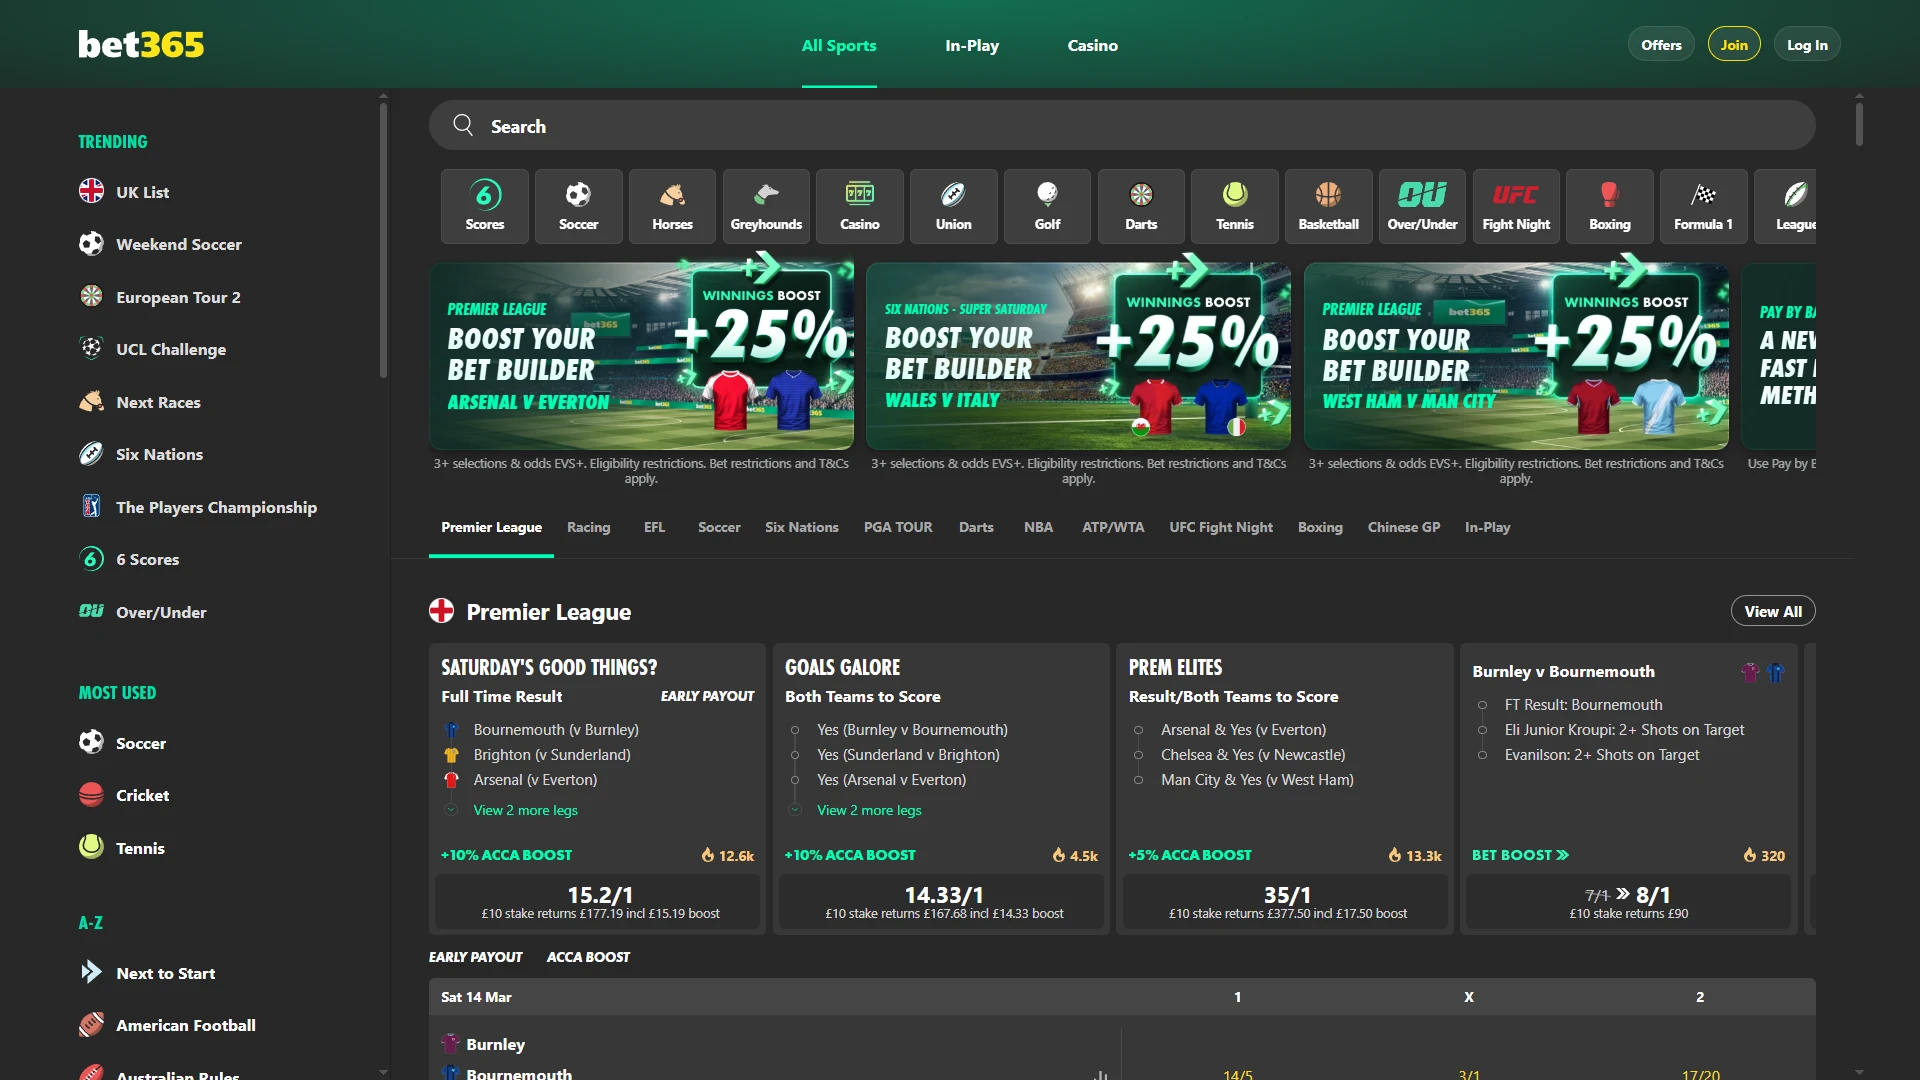Select Cricket under Most Used
Screen dimensions: 1920x1080
tap(142, 795)
